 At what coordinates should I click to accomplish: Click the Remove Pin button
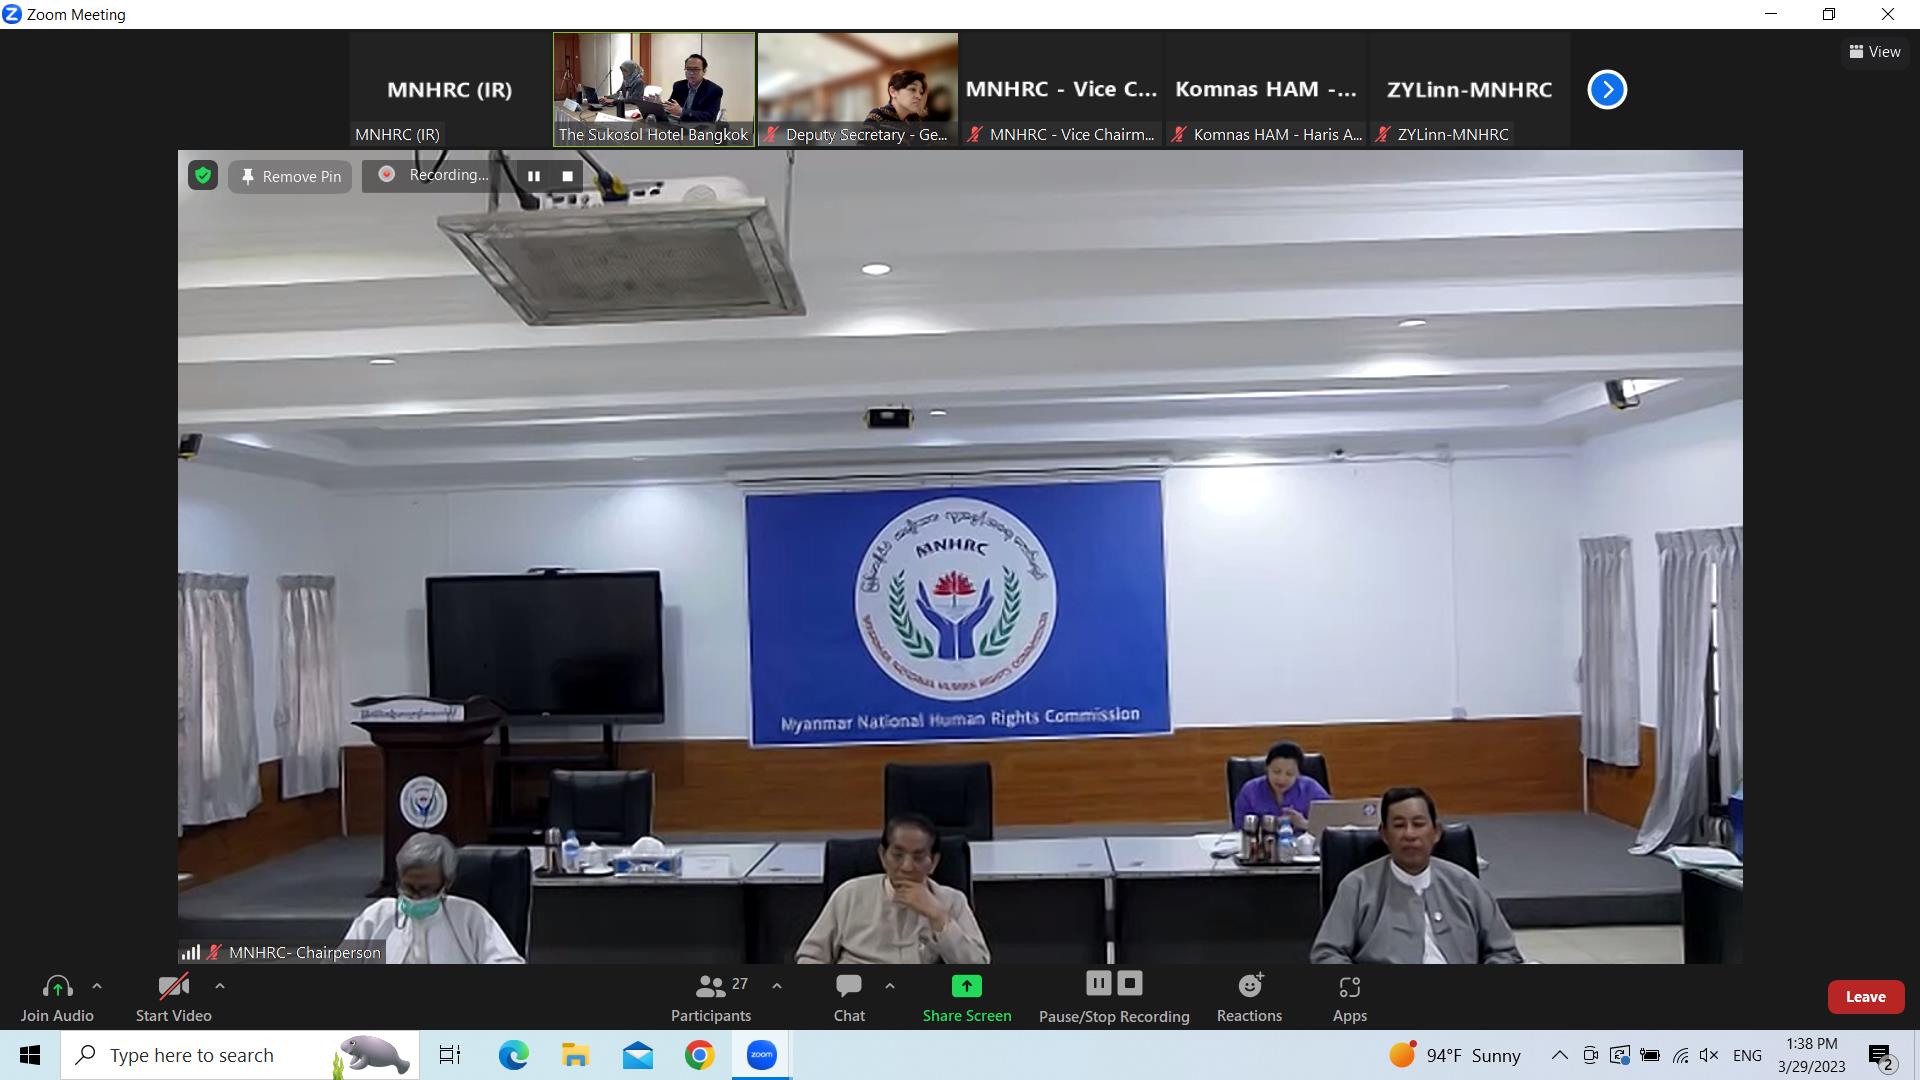pyautogui.click(x=290, y=176)
